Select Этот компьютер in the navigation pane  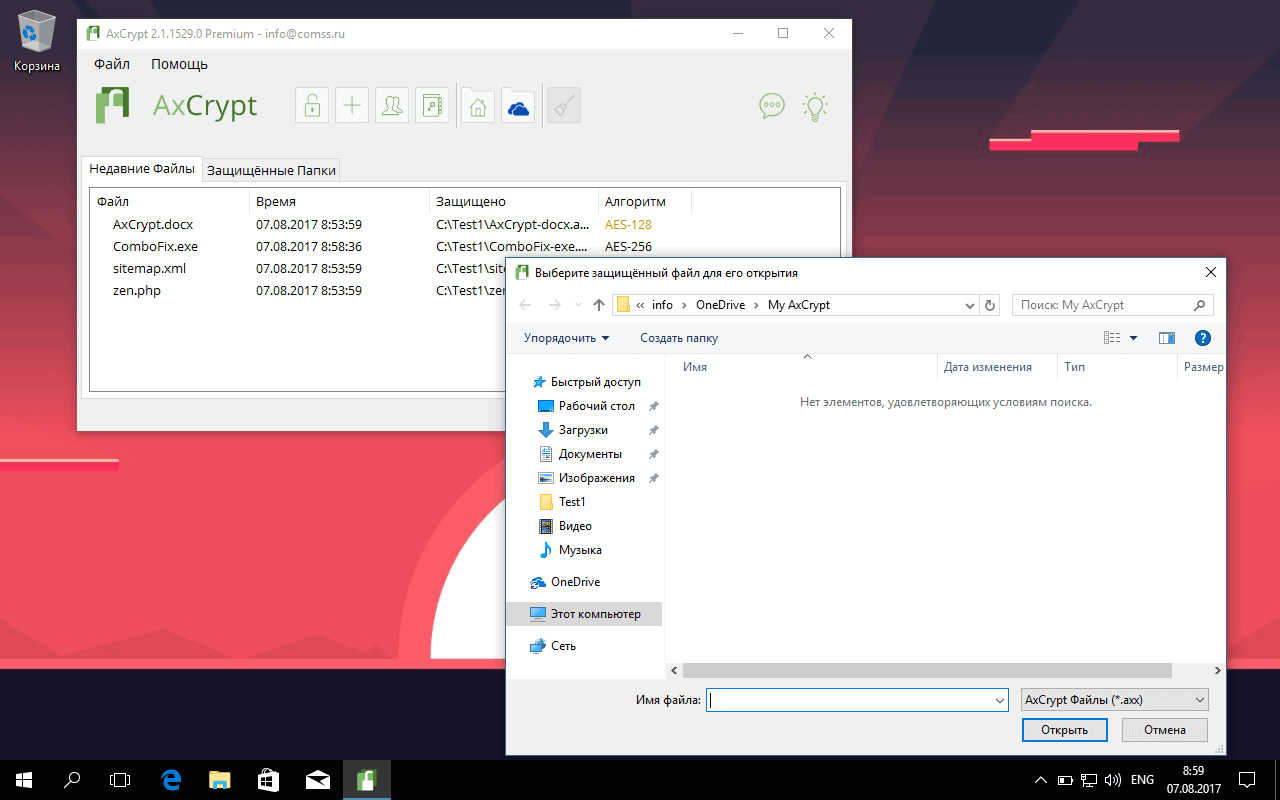tap(585, 614)
